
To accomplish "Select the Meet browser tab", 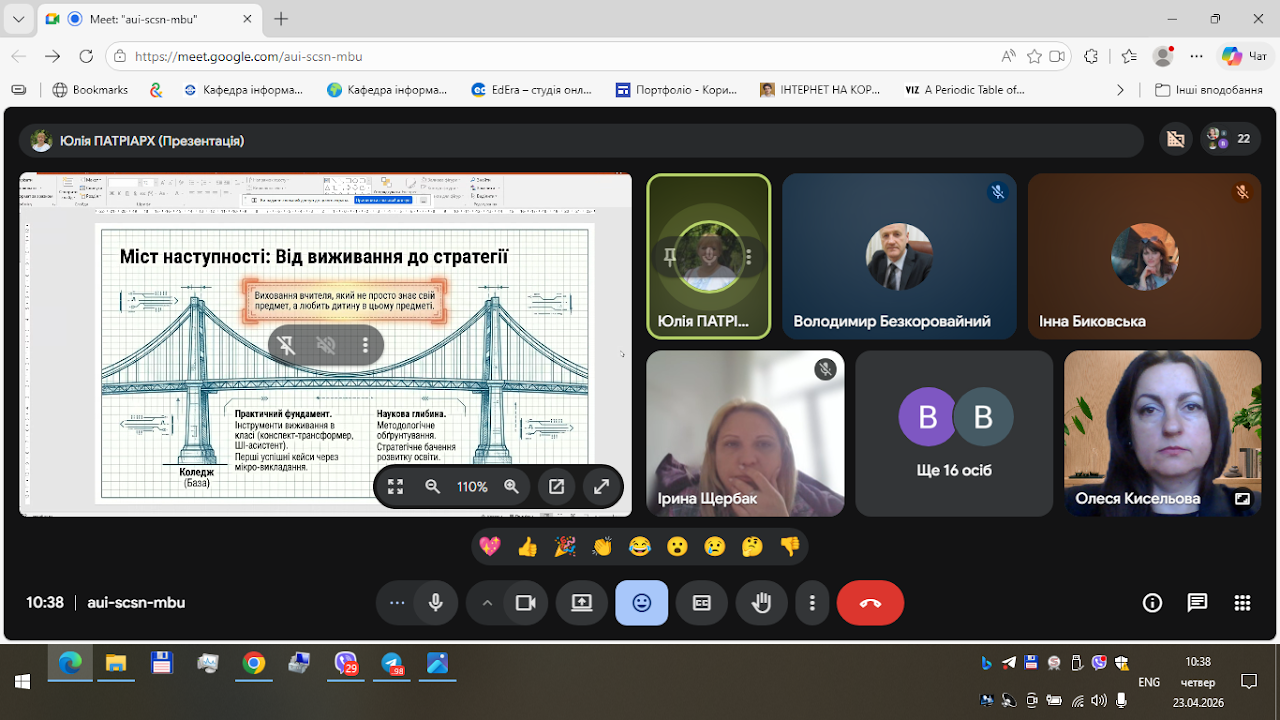I will [x=150, y=19].
